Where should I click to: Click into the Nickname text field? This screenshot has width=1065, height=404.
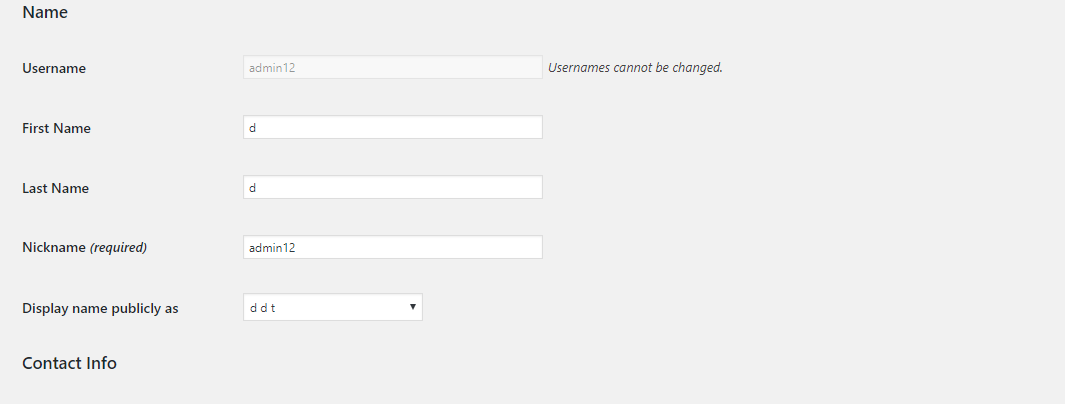[392, 248]
